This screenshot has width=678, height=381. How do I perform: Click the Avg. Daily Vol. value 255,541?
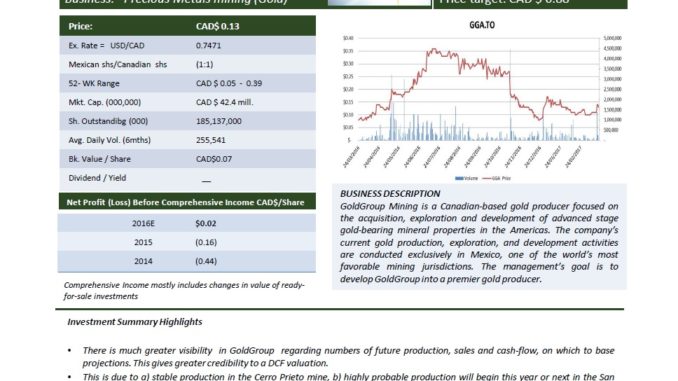[x=211, y=140]
